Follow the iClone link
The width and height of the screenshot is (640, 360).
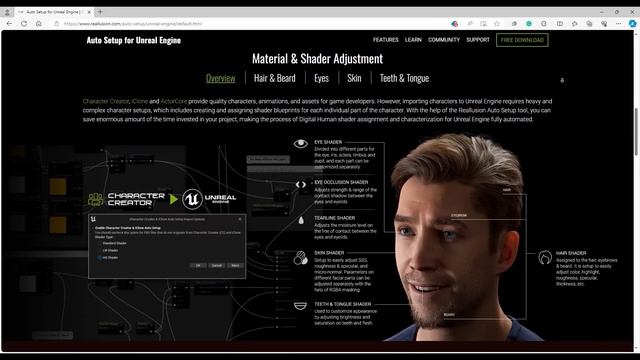coord(140,101)
